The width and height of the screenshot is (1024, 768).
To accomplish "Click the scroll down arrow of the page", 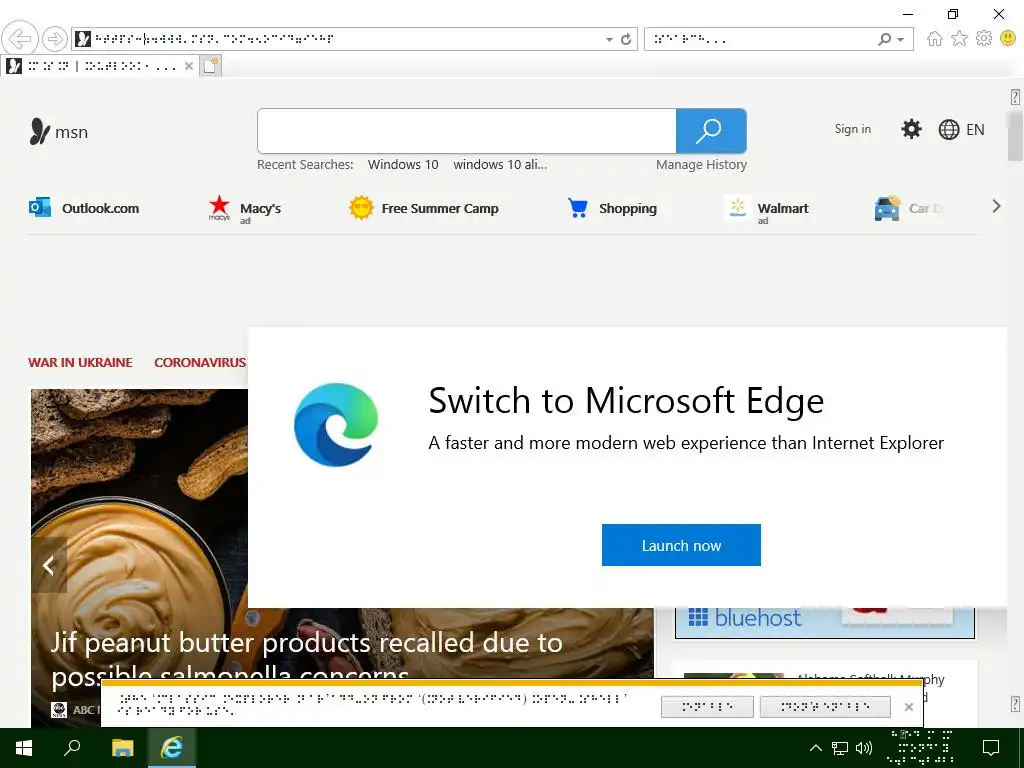I will point(1015,704).
